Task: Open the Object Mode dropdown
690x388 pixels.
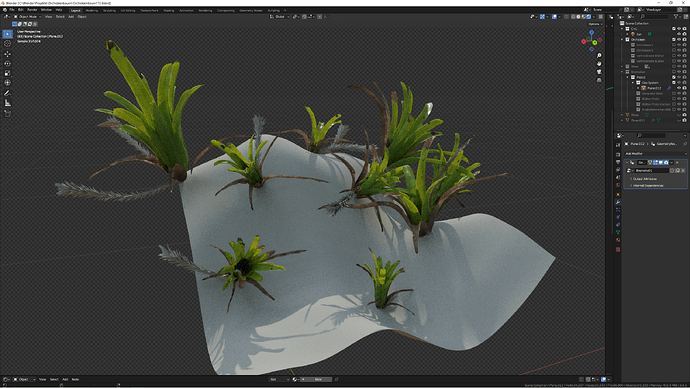Action: point(27,17)
